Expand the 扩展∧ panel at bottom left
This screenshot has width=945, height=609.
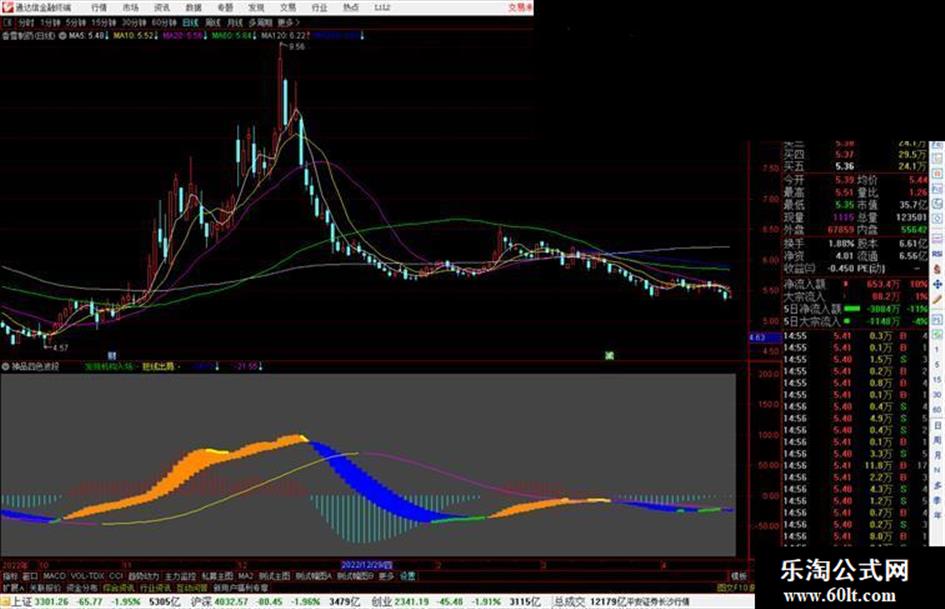coord(13,587)
